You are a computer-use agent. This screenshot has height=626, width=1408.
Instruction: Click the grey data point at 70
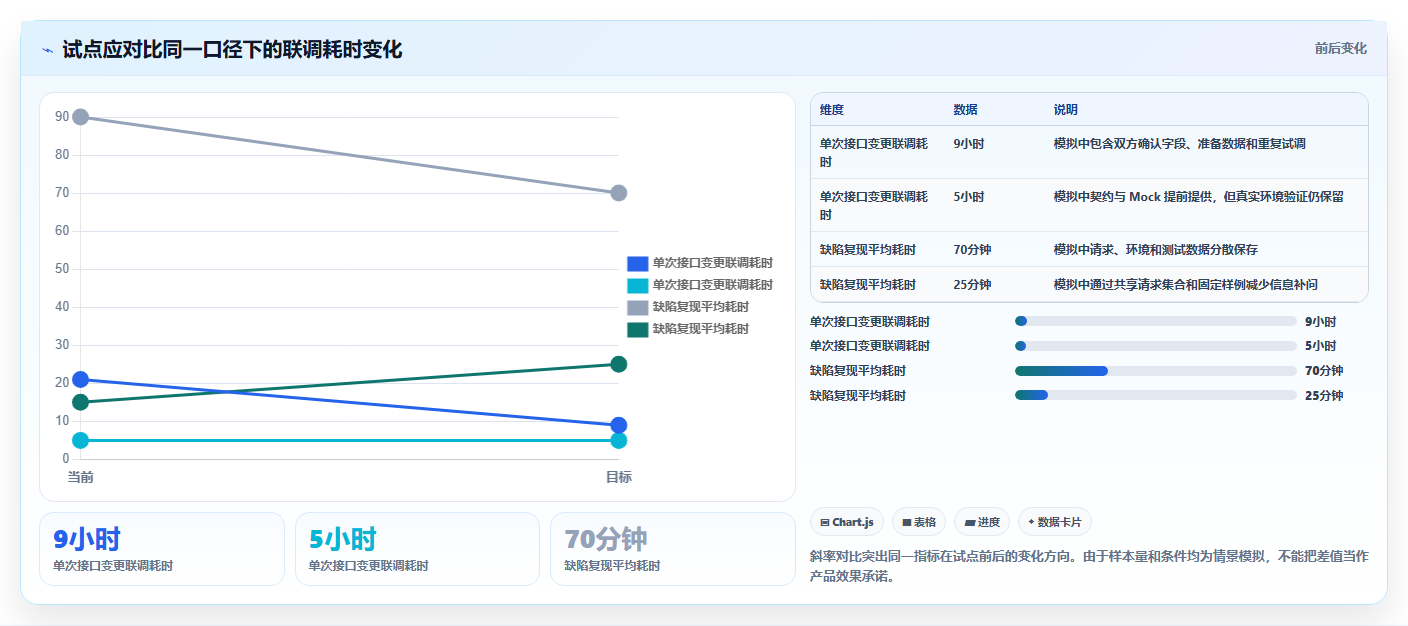618,193
